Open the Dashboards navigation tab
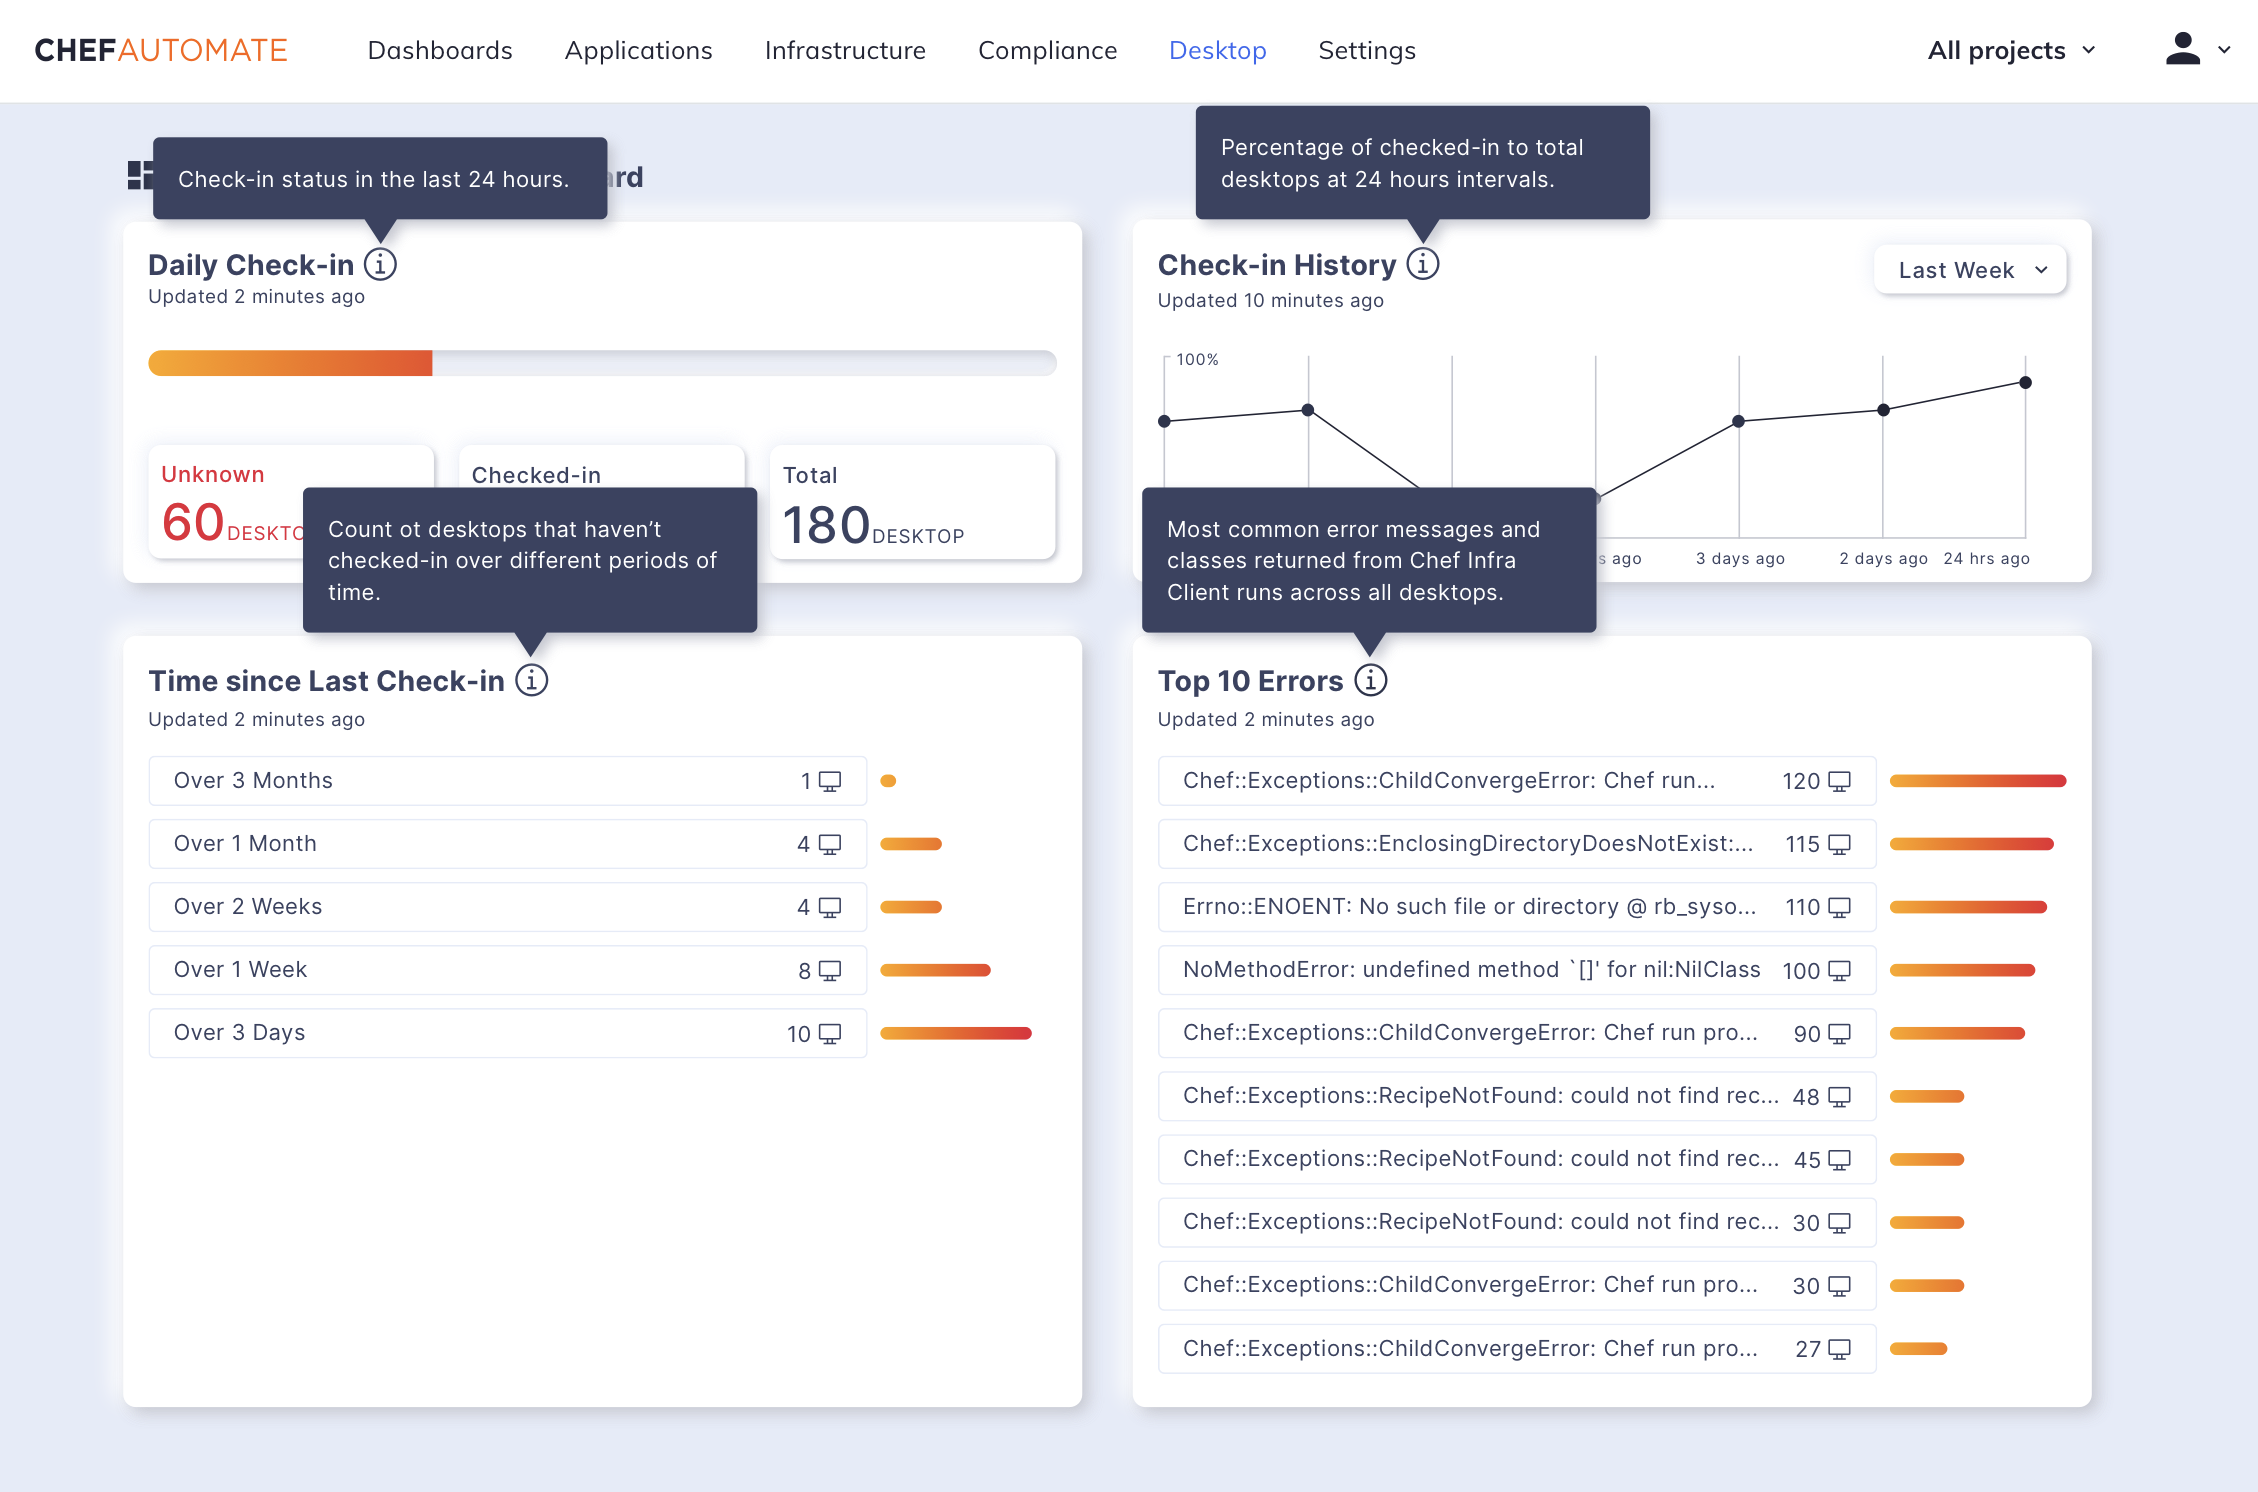 (440, 50)
